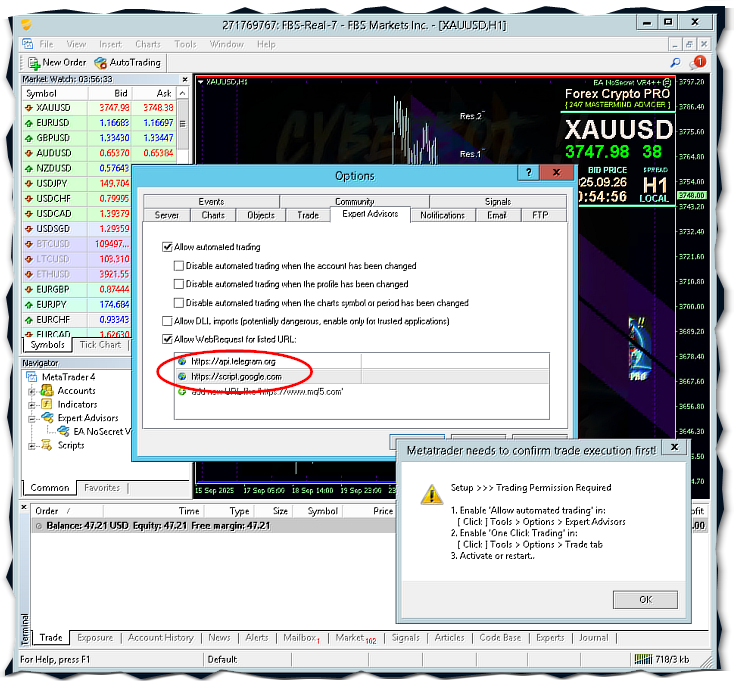This screenshot has height=689, width=734.
Task: Close the Metatrader confirmation alert dialog
Action: 675,447
